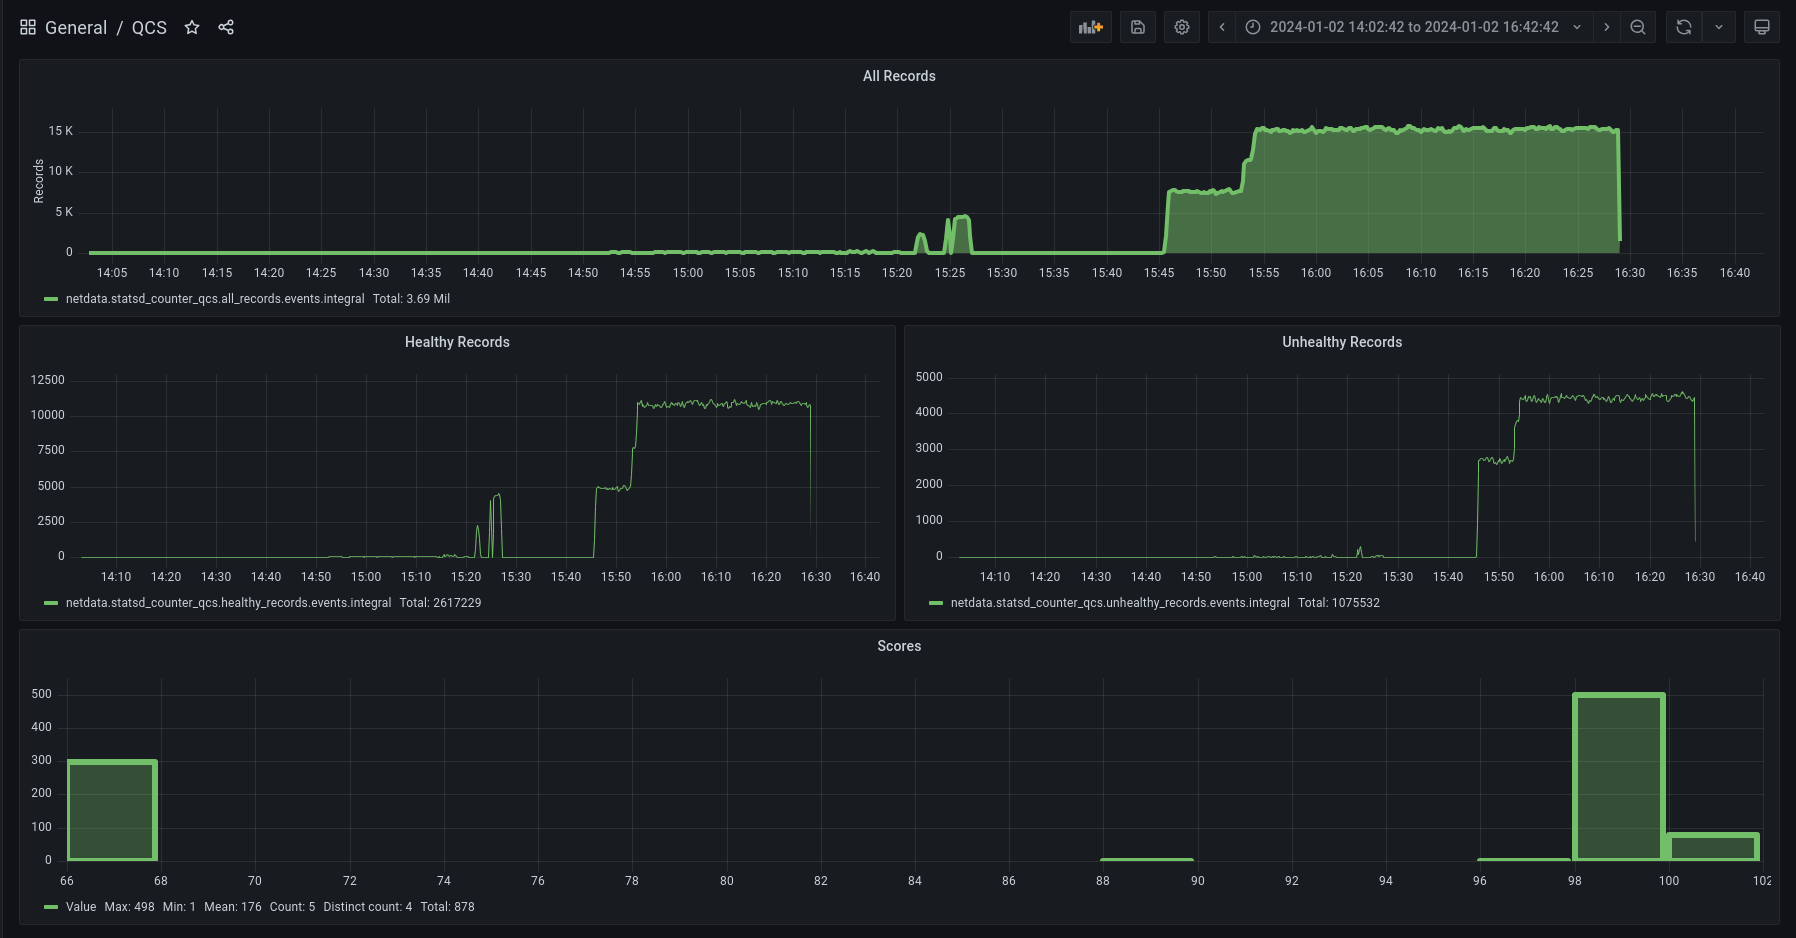Click the share dashboard icon
Viewport: 1796px width, 938px height.
click(226, 27)
